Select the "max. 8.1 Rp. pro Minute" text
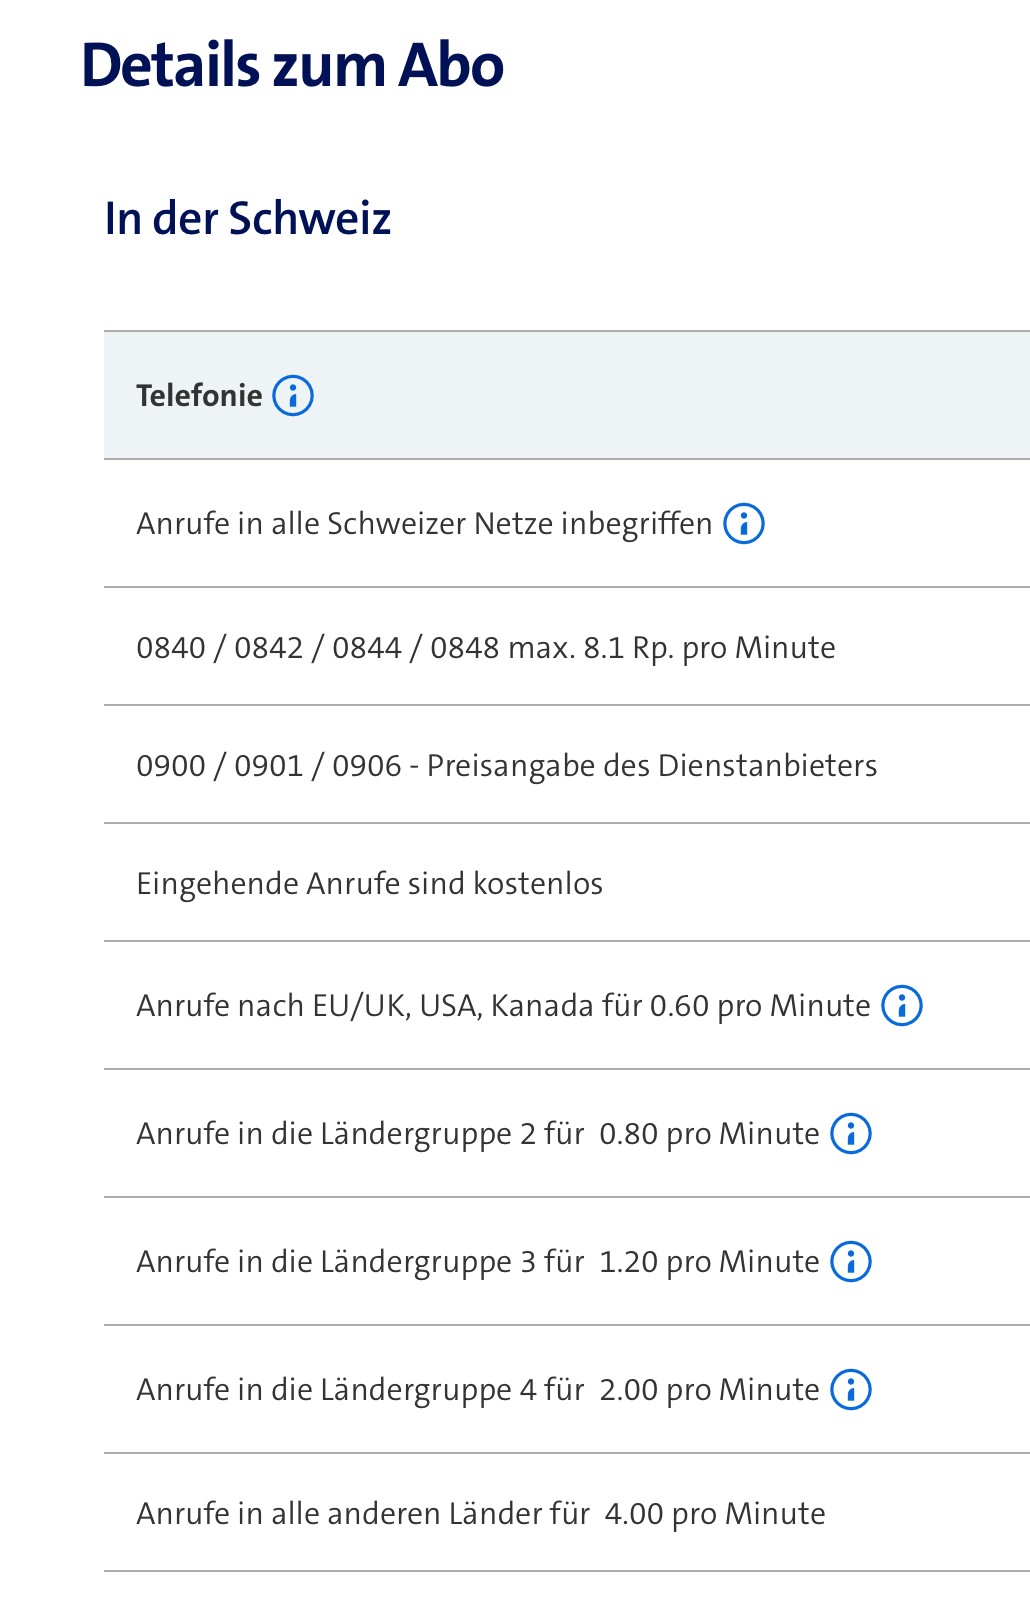The height and width of the screenshot is (1599, 1030). 672,648
